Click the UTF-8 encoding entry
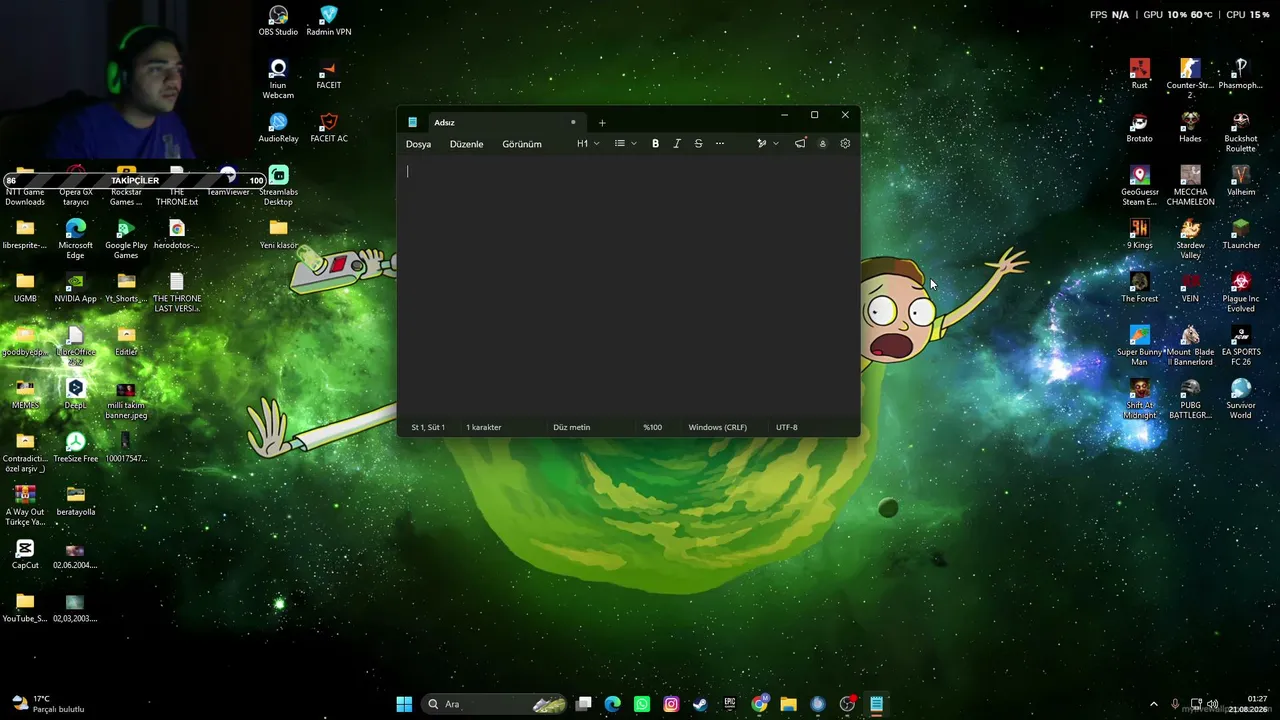 [x=787, y=428]
